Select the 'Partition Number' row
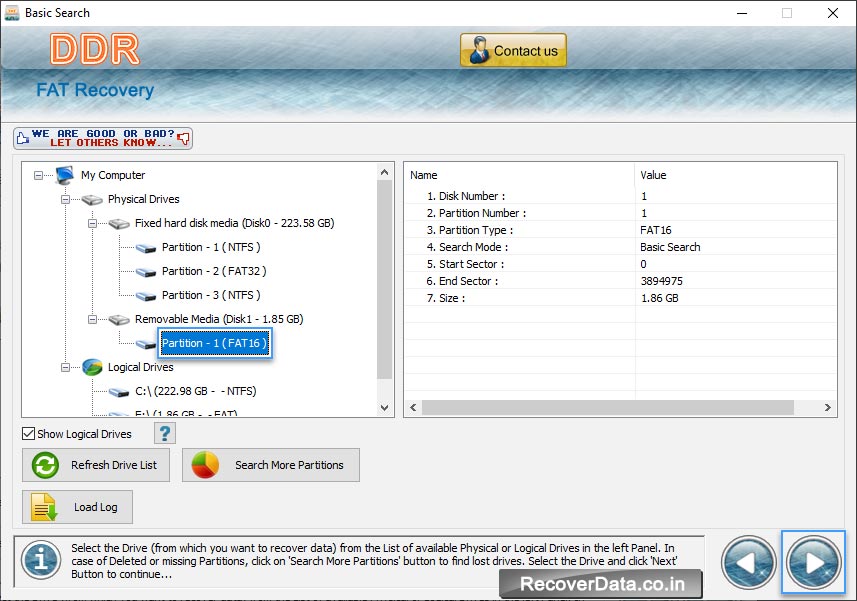 (x=621, y=213)
